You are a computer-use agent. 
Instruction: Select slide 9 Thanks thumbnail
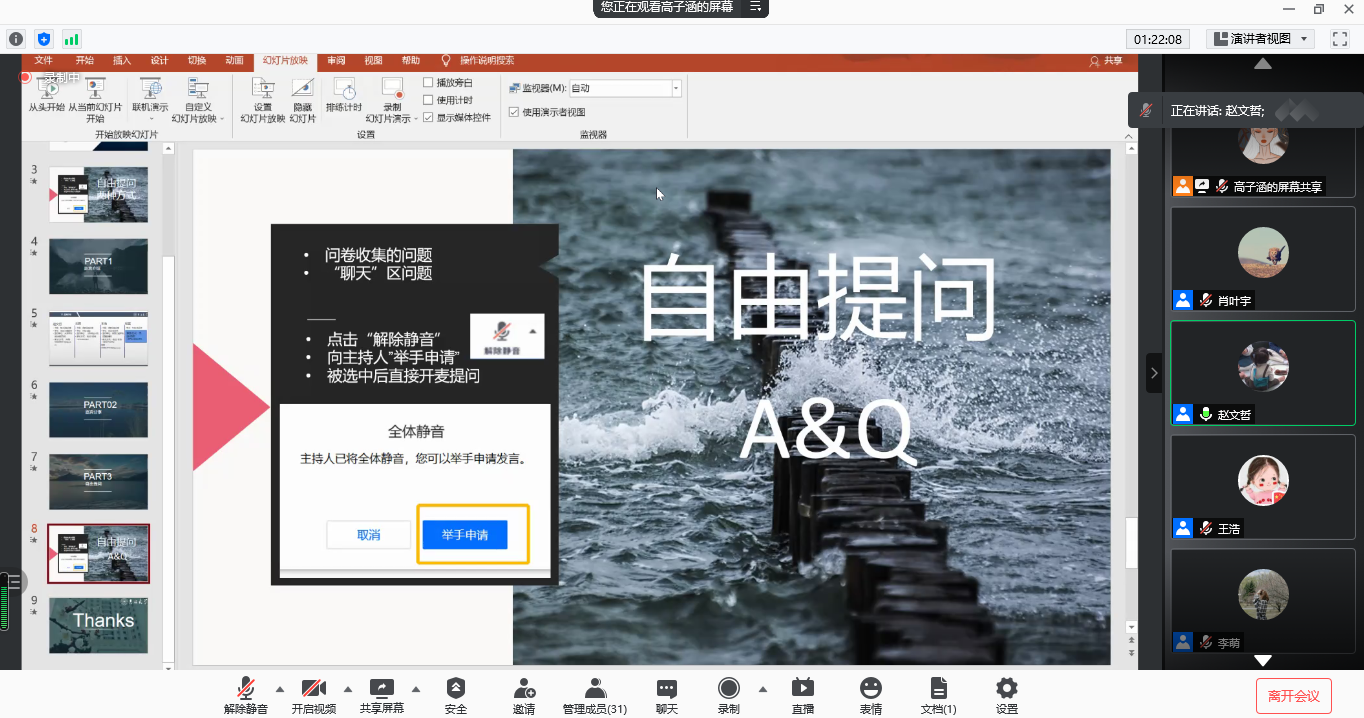tap(98, 625)
